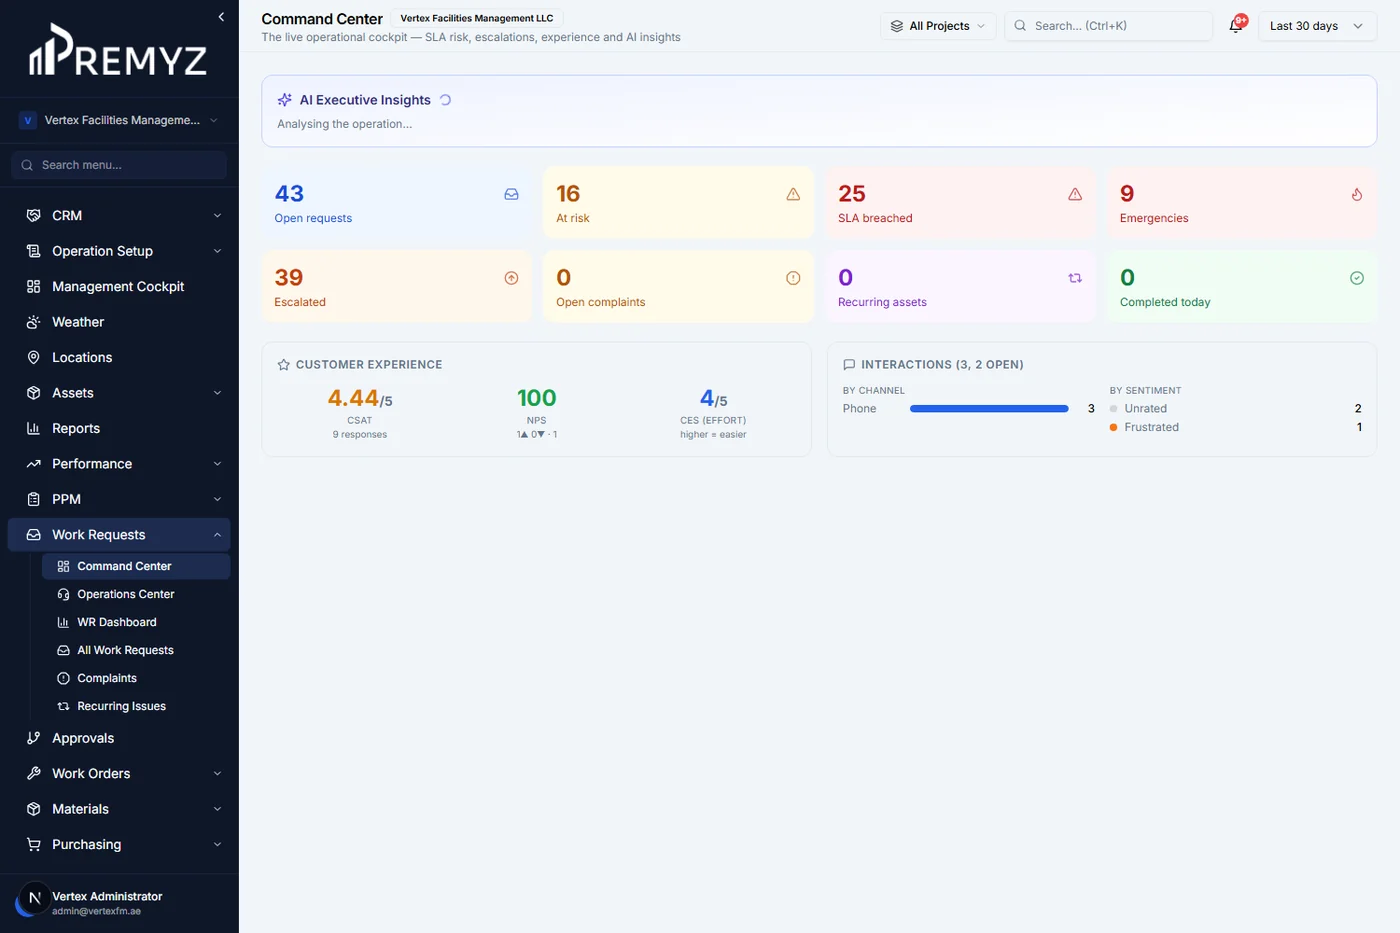The width and height of the screenshot is (1400, 933).
Task: Open Operations Center submenu item
Action: tap(136, 594)
